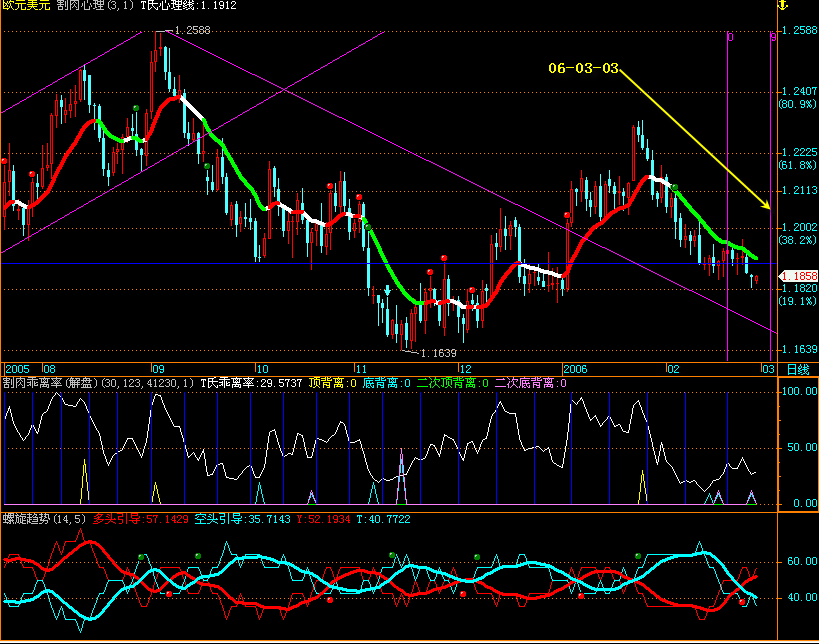
Task: Click the 10 month label on the date axis
Action: [262, 369]
